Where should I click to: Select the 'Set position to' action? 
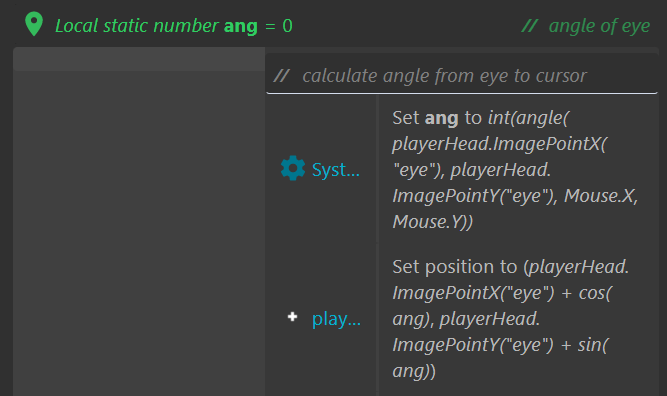coord(510,319)
